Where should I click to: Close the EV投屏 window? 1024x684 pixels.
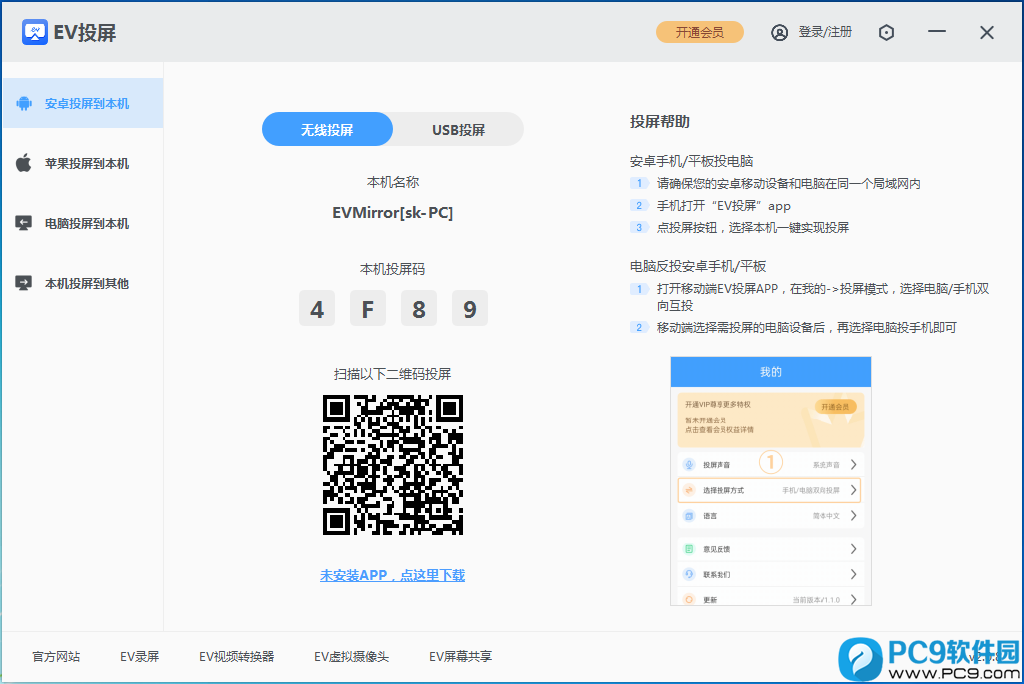[987, 33]
